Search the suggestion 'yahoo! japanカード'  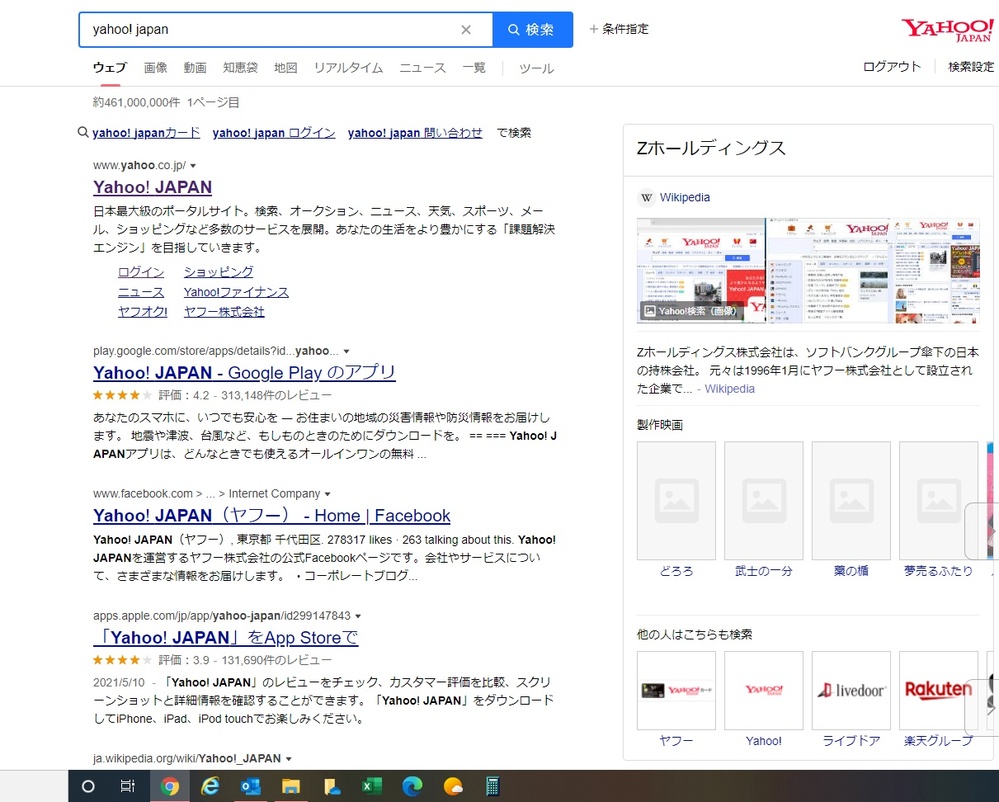pyautogui.click(x=146, y=132)
